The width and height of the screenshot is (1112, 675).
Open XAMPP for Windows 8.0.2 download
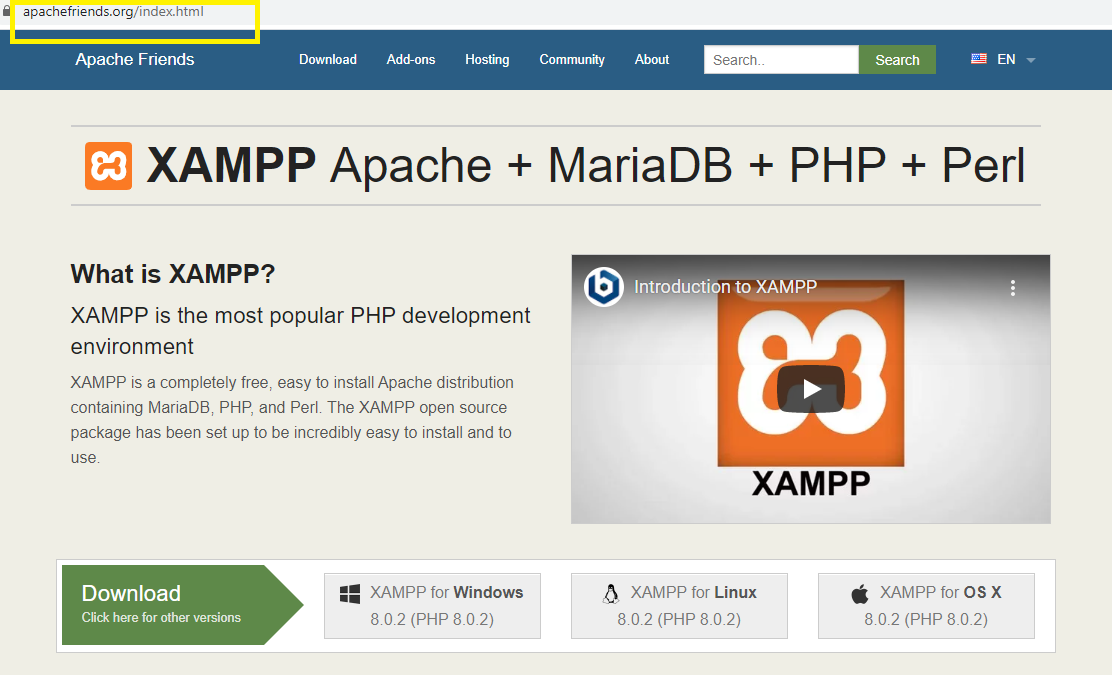[432, 603]
